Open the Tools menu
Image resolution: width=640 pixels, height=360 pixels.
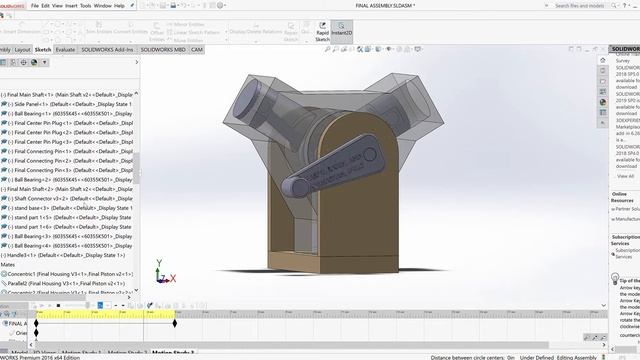click(85, 6)
